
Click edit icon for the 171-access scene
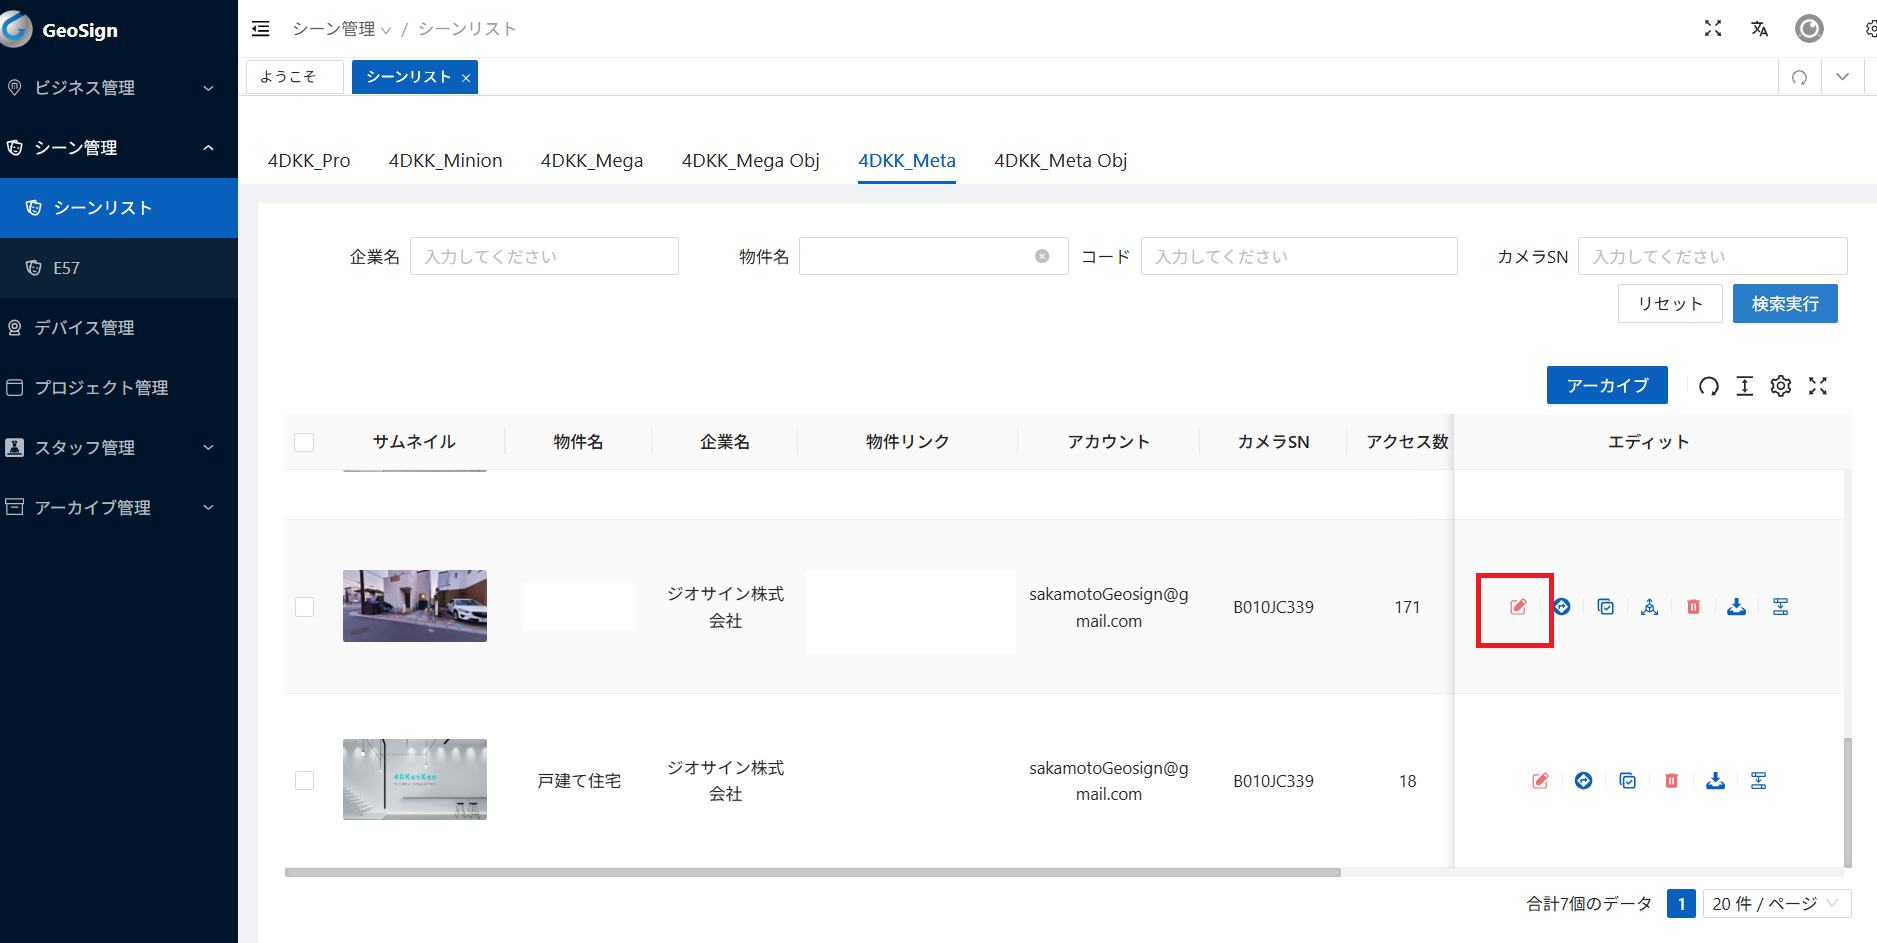(x=1518, y=607)
